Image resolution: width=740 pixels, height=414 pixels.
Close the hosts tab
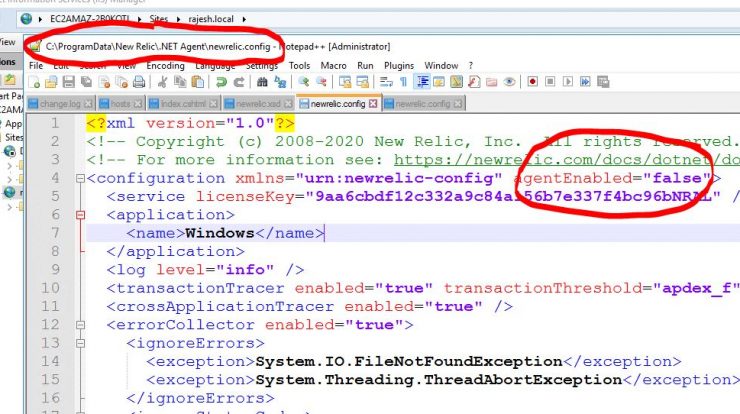coord(138,103)
